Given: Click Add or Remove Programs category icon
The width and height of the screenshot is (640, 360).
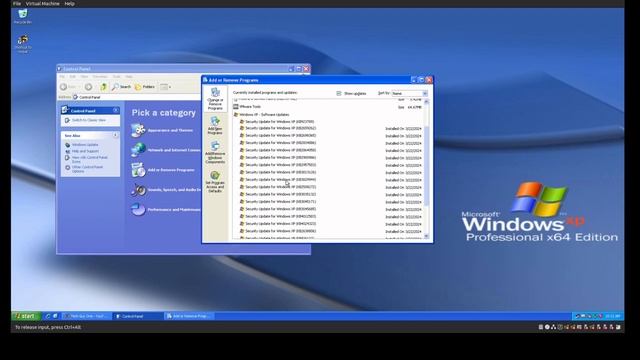Looking at the screenshot, I should [138, 170].
